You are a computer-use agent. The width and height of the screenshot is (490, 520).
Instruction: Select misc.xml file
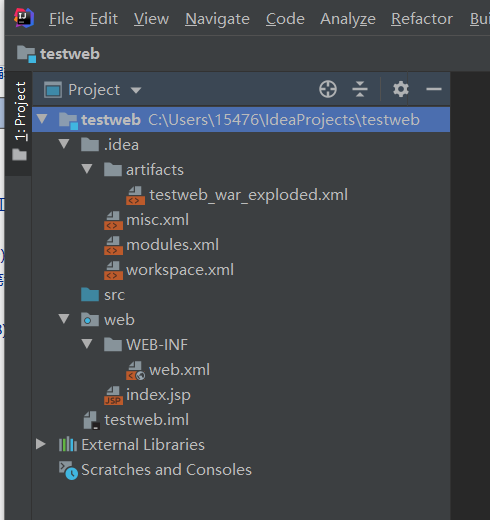(x=157, y=220)
